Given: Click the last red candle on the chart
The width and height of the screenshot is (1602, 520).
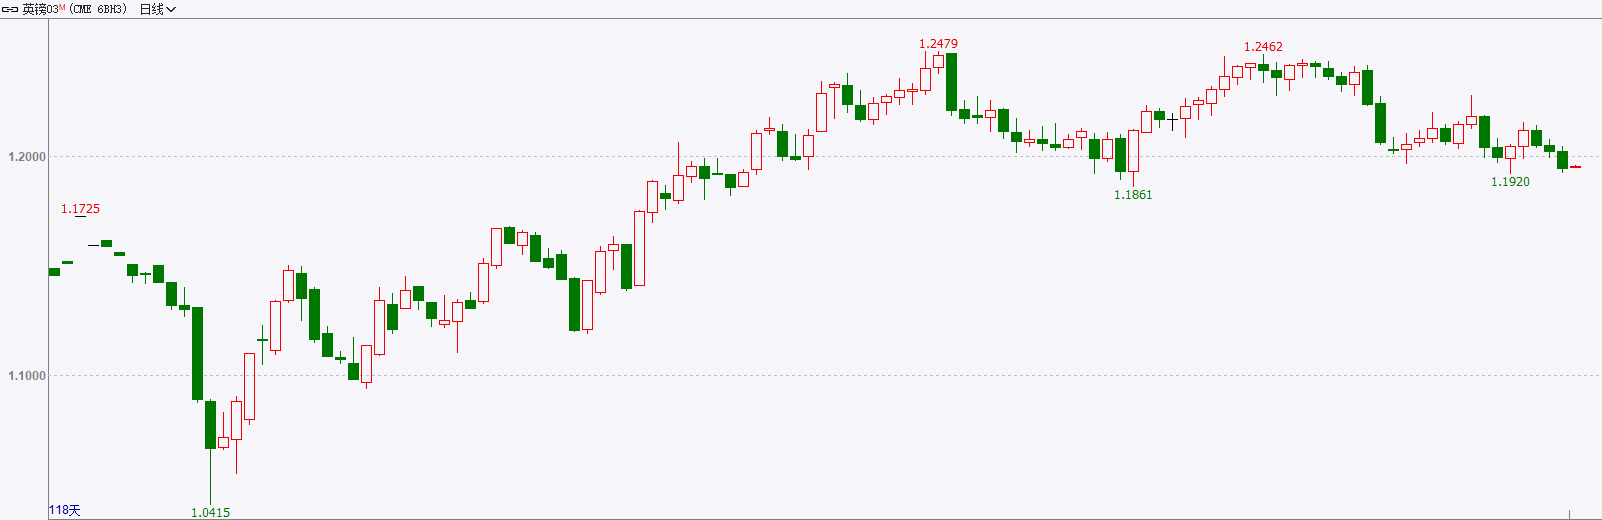Looking at the screenshot, I should [x=1575, y=167].
